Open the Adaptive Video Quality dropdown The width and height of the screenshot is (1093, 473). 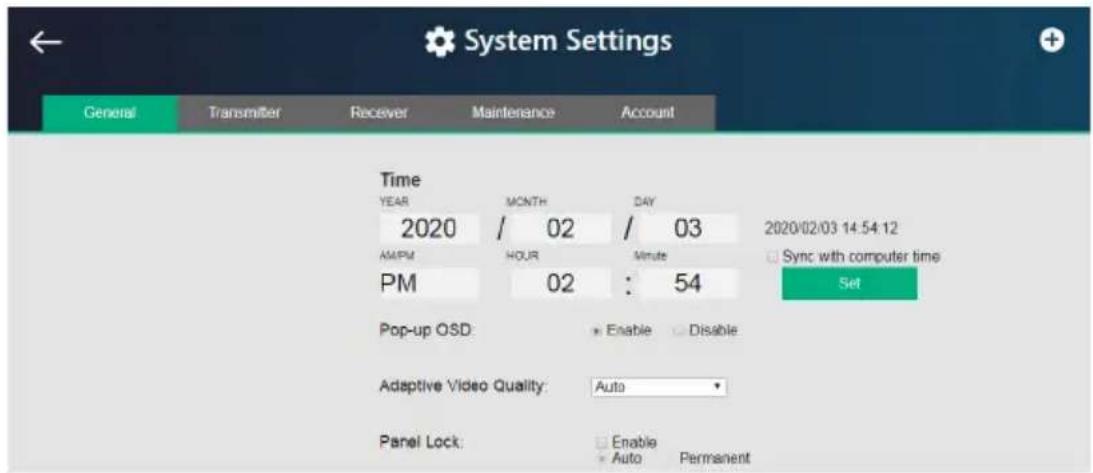click(659, 387)
